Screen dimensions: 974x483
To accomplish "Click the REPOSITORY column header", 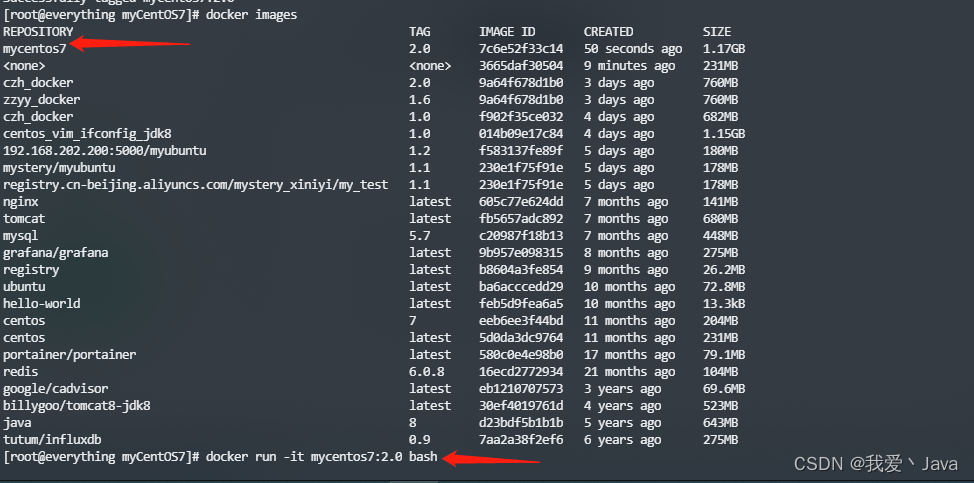I will (x=38, y=32).
